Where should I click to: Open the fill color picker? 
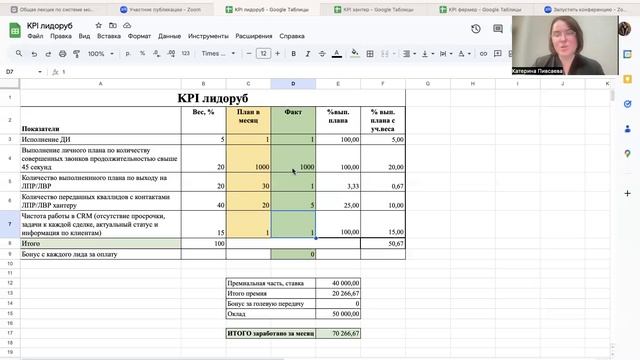click(355, 53)
